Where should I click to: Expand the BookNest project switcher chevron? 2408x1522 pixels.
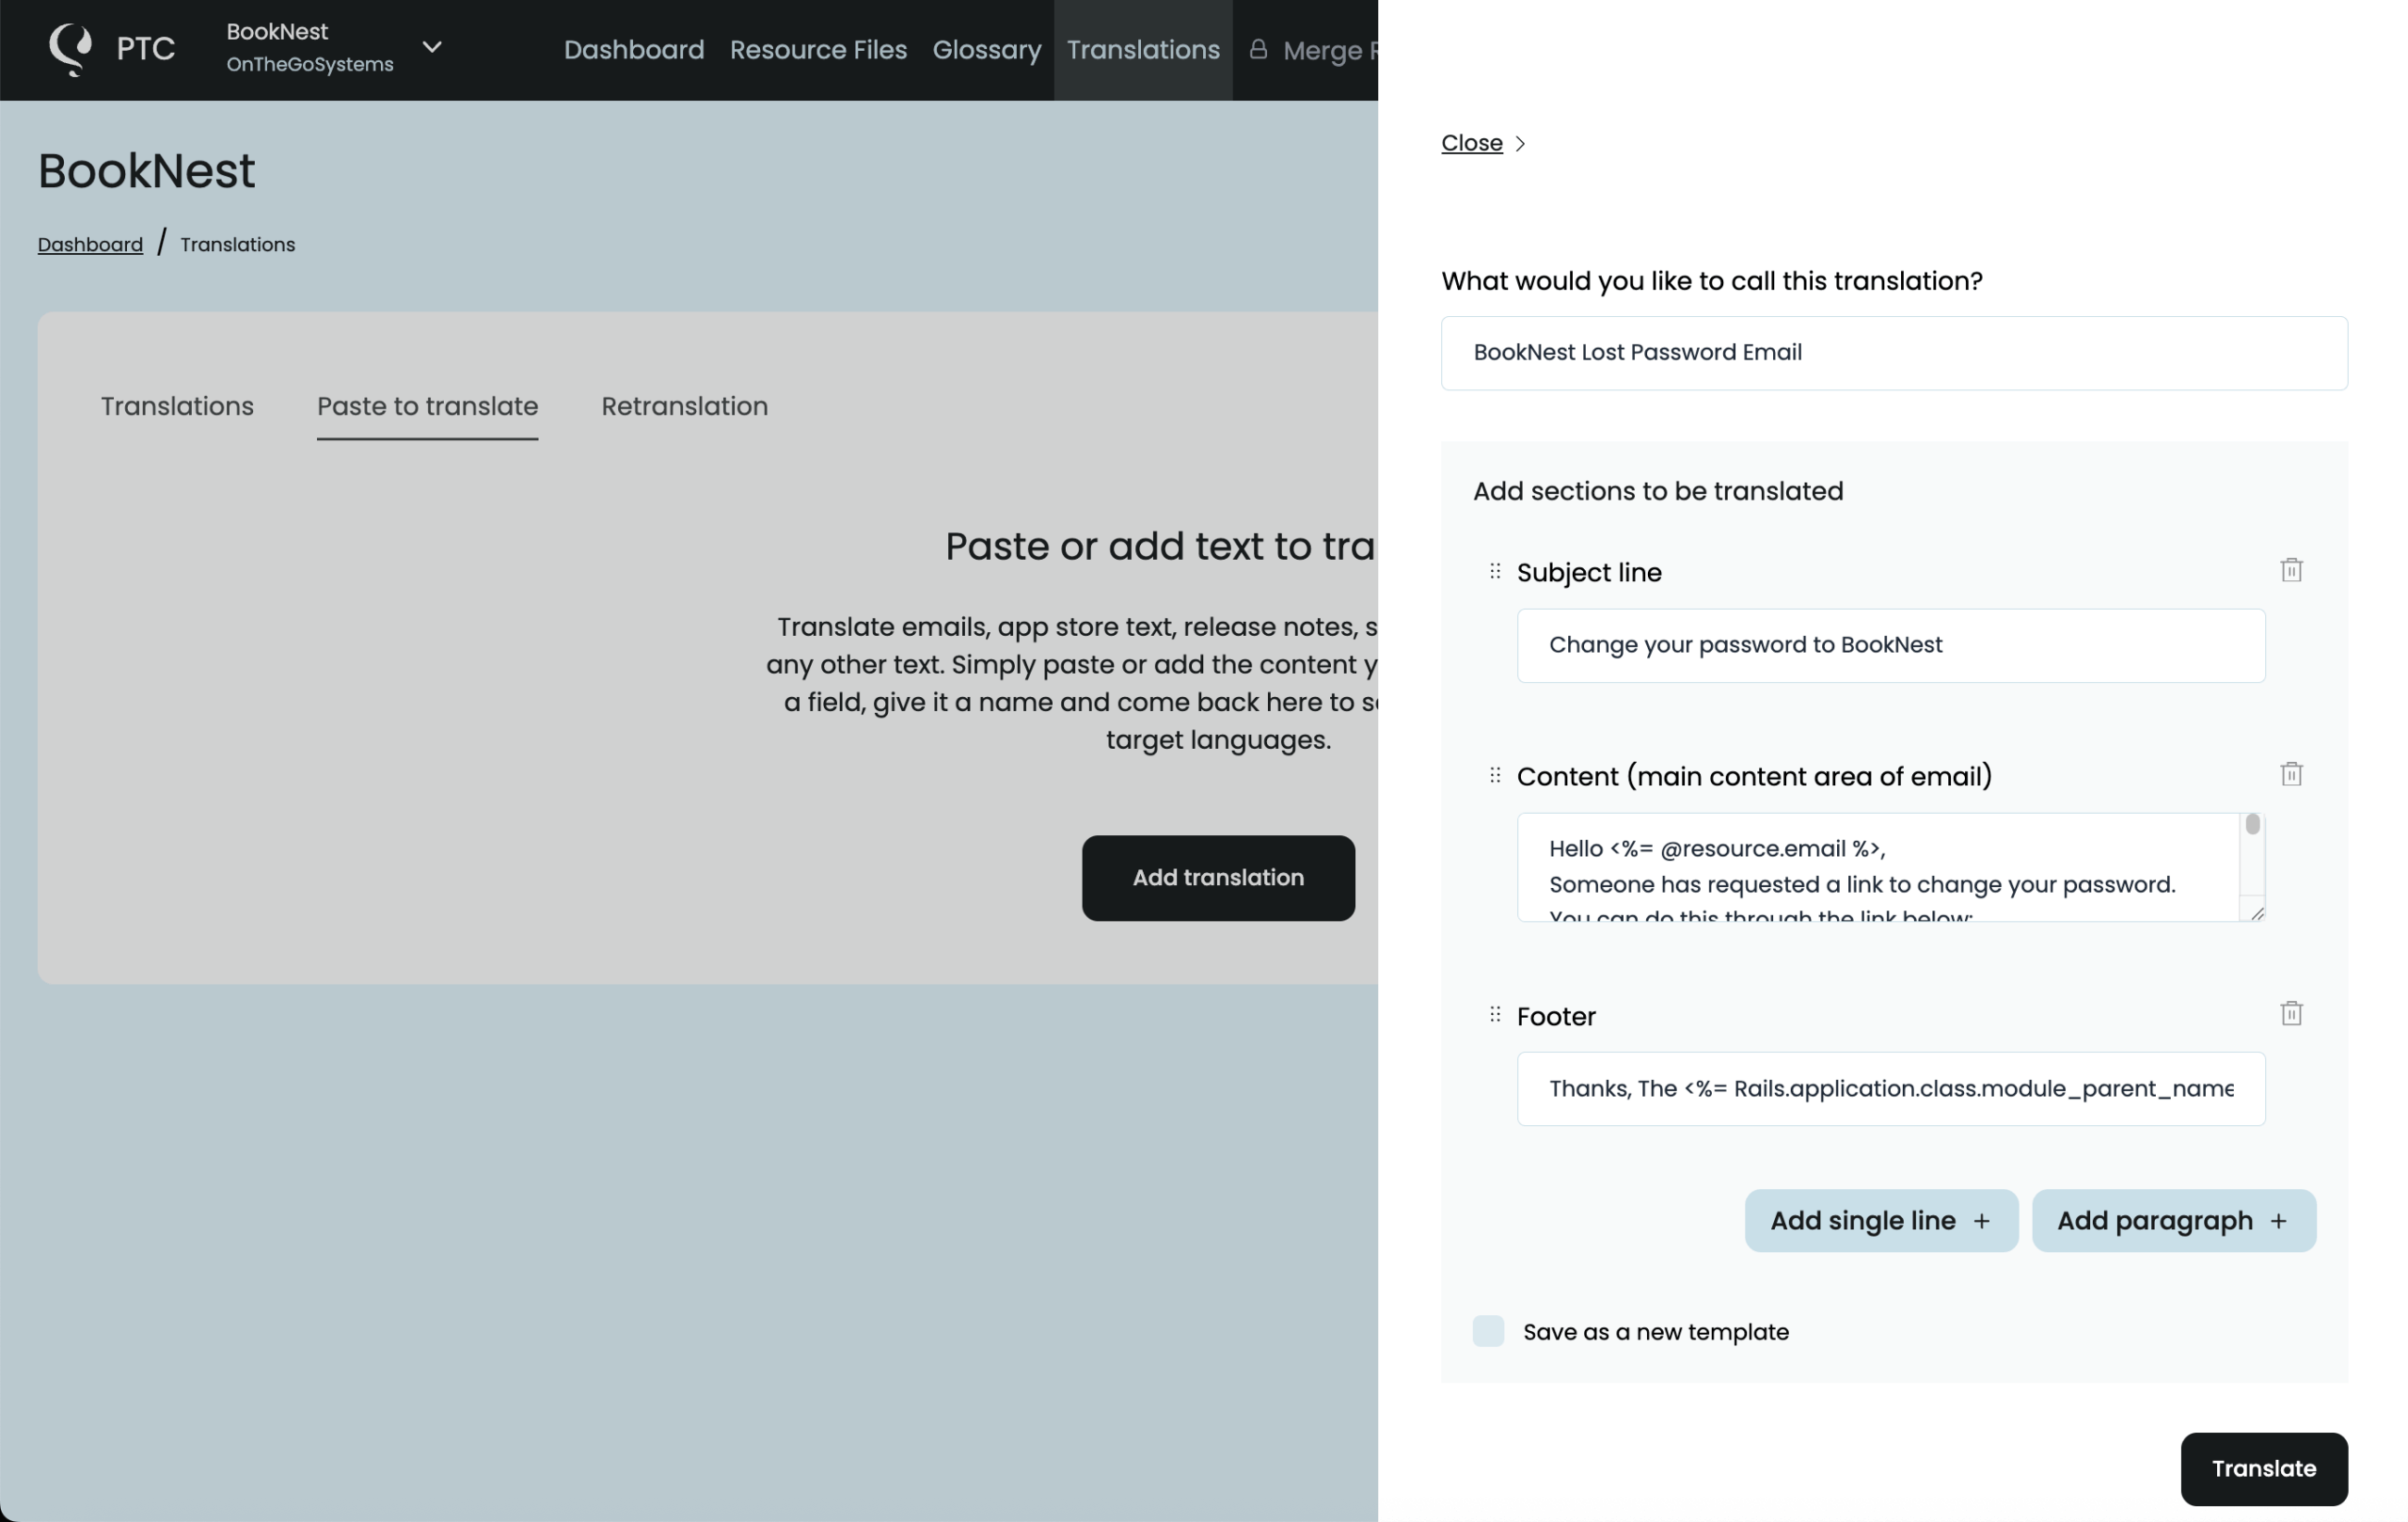(x=432, y=47)
